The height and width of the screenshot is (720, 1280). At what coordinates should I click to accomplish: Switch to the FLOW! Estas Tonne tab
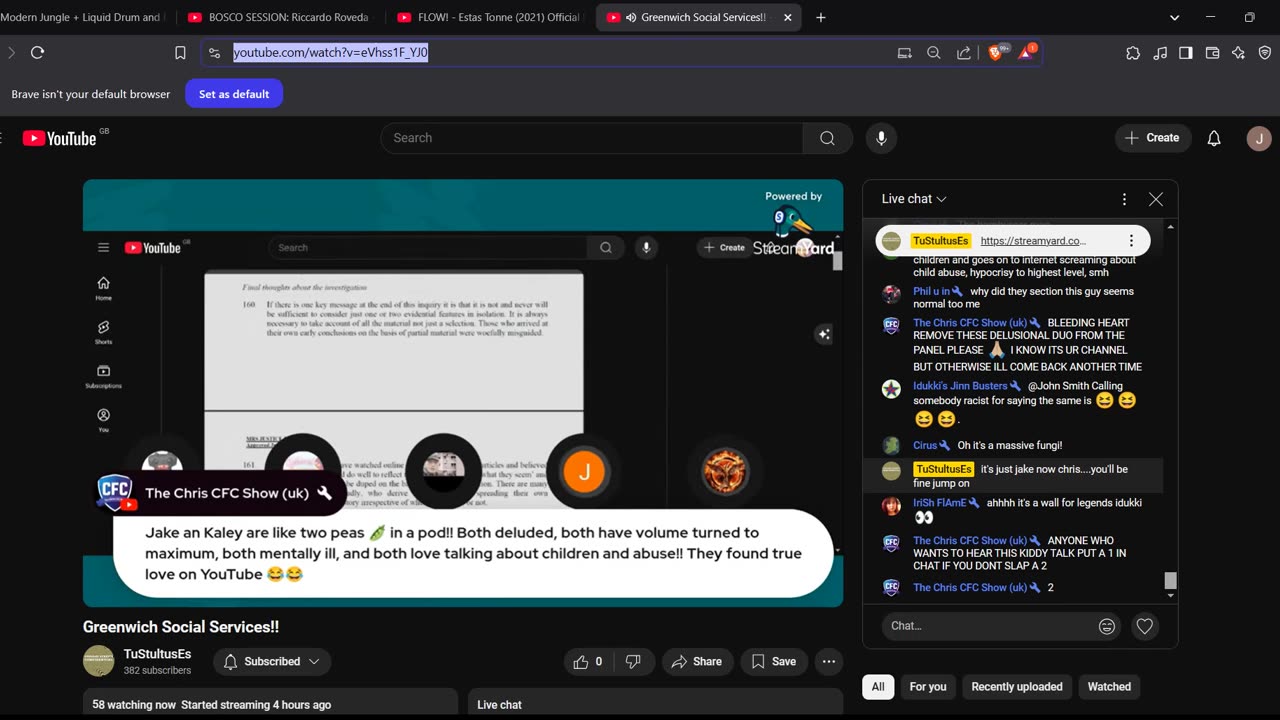(488, 17)
